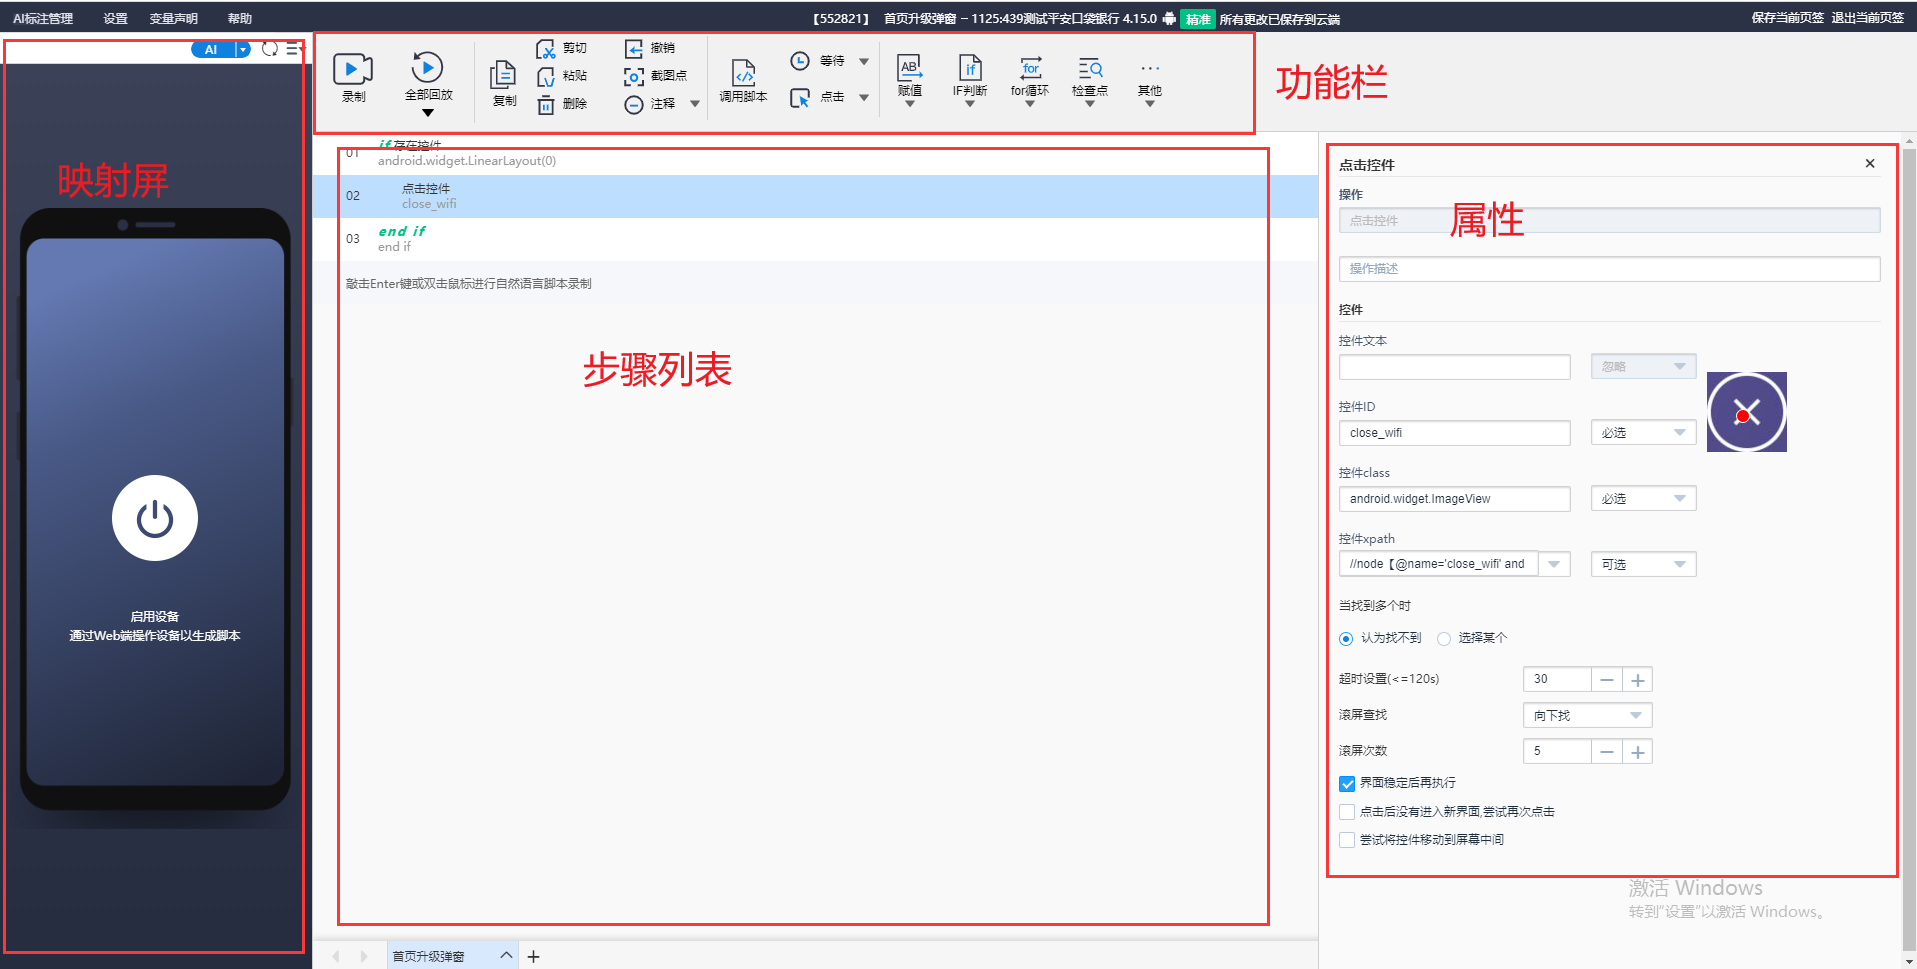Open the for循环 tool
1917x969 pixels.
1030,68
